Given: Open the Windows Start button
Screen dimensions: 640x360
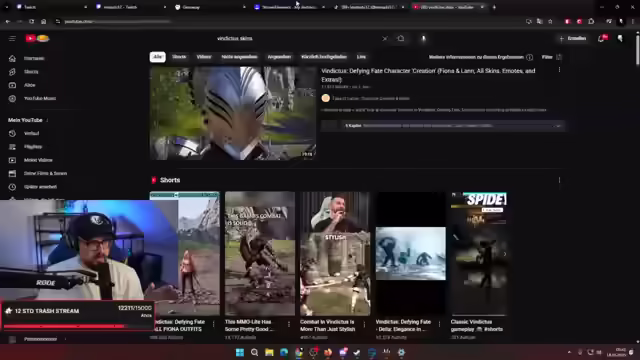Looking at the screenshot, I should click(240, 352).
